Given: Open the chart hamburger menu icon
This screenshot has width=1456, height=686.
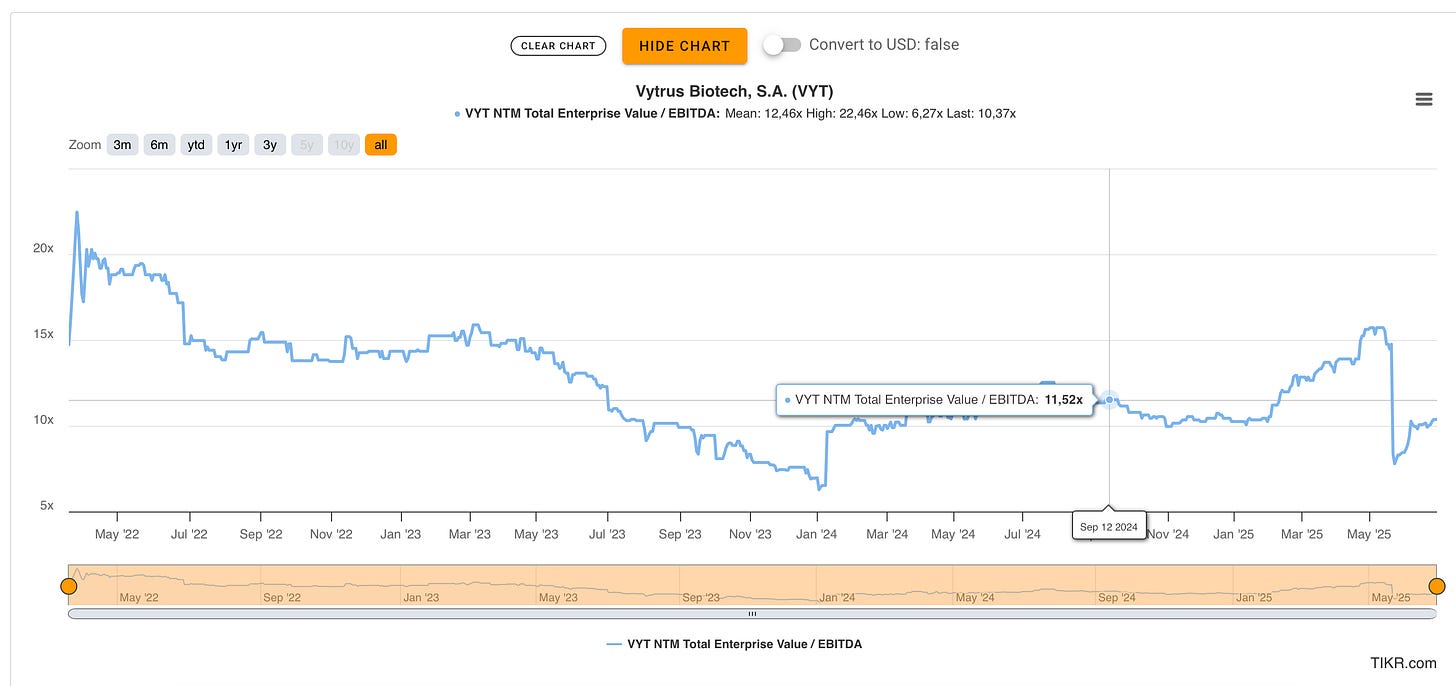Looking at the screenshot, I should pyautogui.click(x=1424, y=99).
